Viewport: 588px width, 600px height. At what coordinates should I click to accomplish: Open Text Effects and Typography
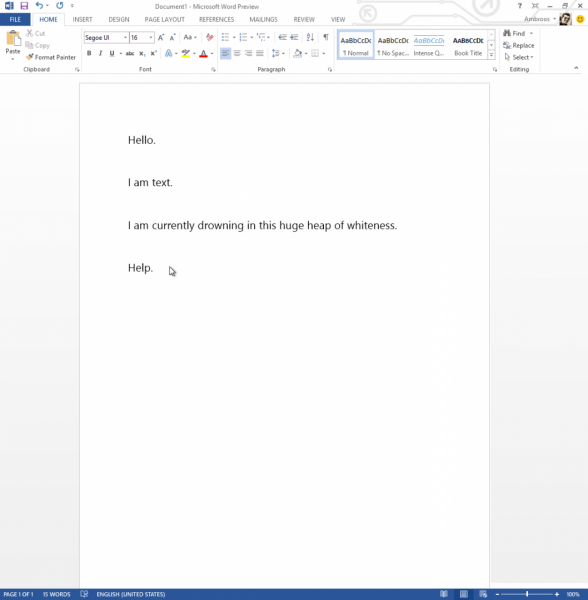(x=168, y=54)
